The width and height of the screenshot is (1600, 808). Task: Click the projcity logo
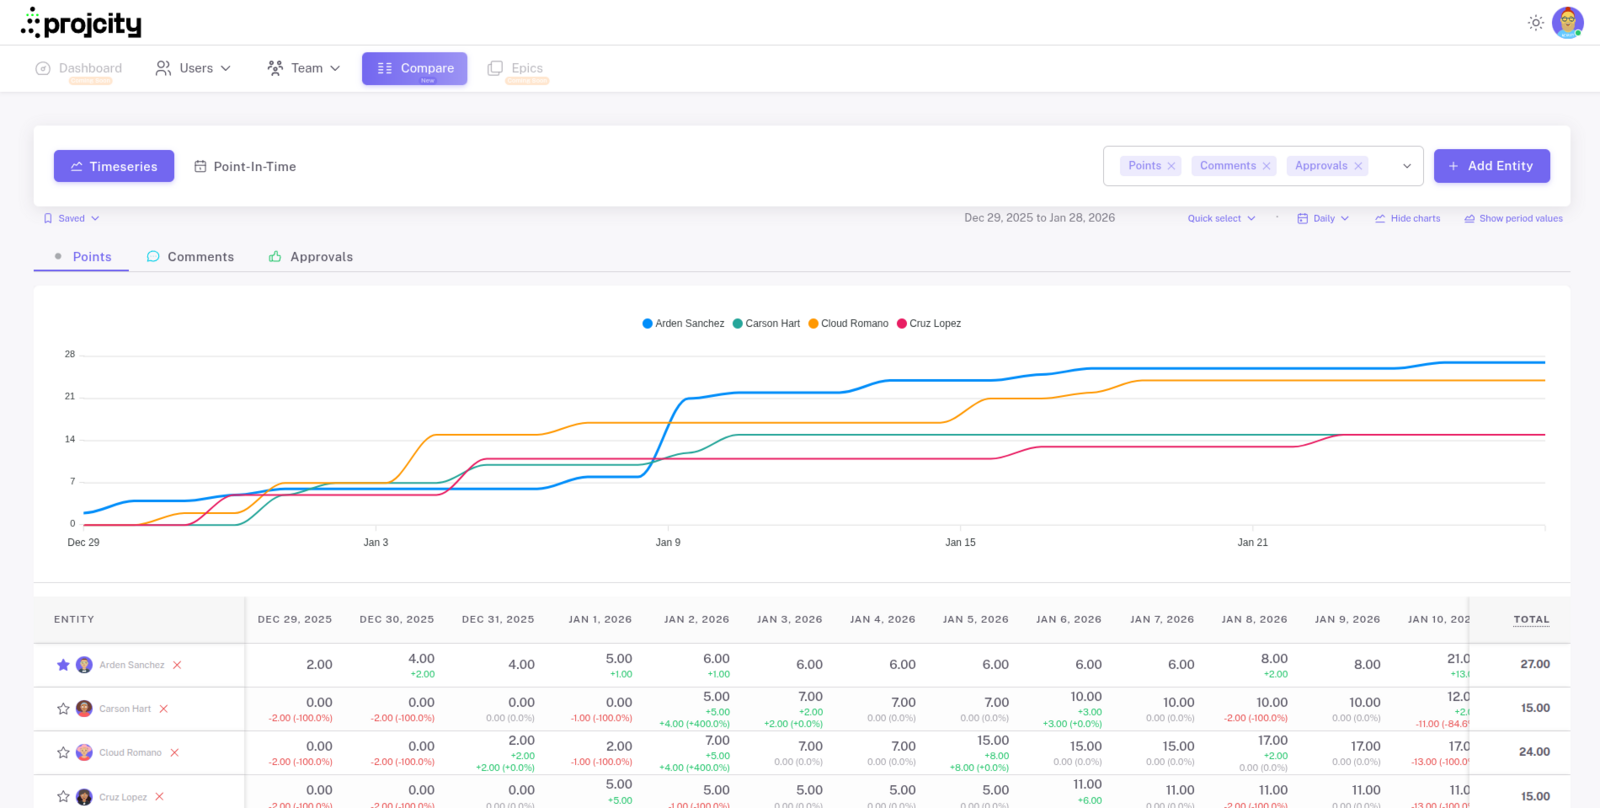pos(82,23)
